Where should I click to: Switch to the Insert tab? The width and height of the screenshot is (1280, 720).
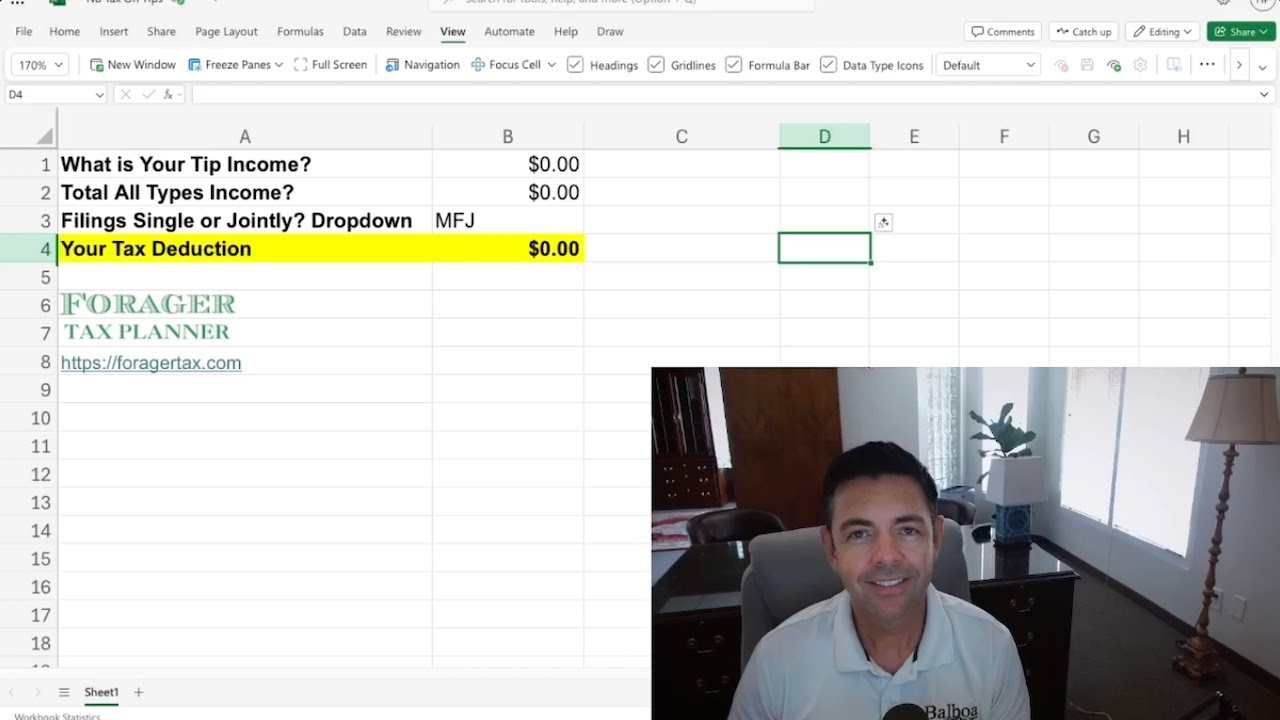113,32
